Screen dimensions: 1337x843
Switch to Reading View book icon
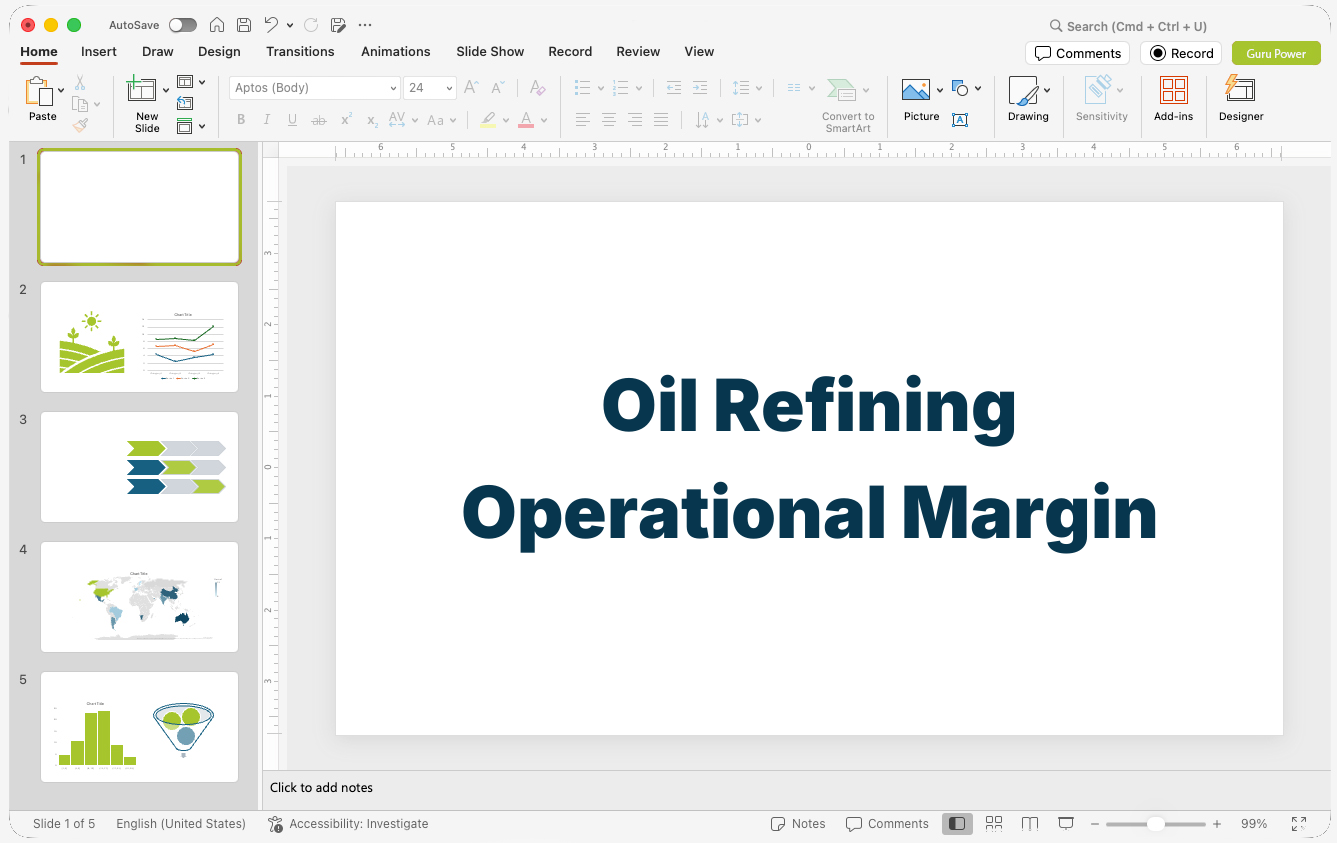[1030, 824]
